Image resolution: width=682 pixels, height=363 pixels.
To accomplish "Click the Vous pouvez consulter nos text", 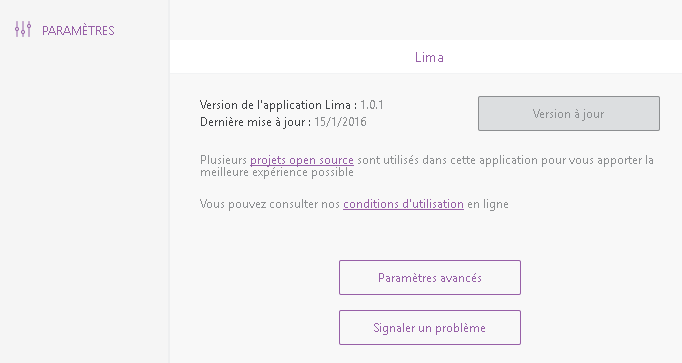I will click(x=270, y=204).
